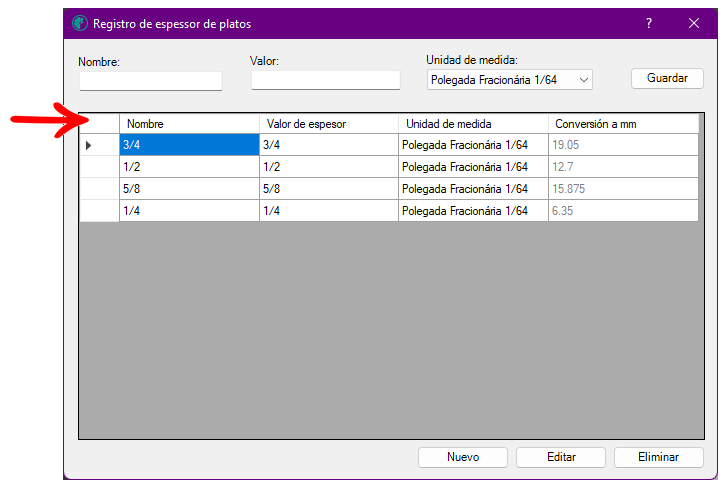The width and height of the screenshot is (726, 487).
Task: Click the Eliminar button
Action: click(x=658, y=457)
